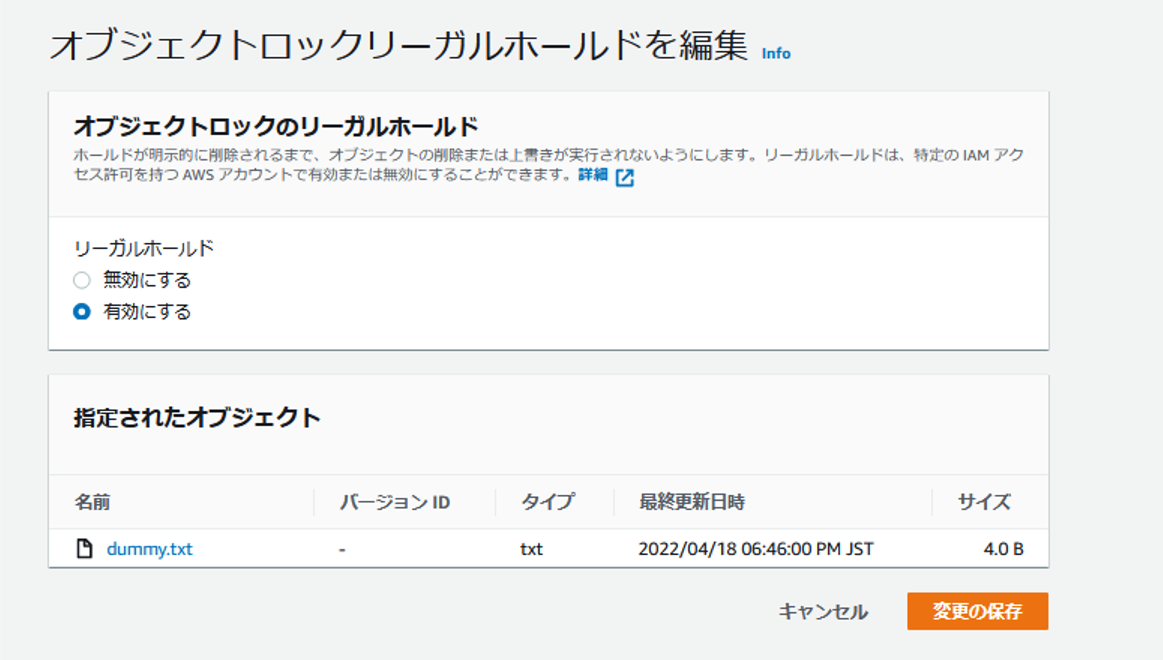Click the 4.0 B size cell
Screen dimensions: 1163x660
coord(1004,549)
